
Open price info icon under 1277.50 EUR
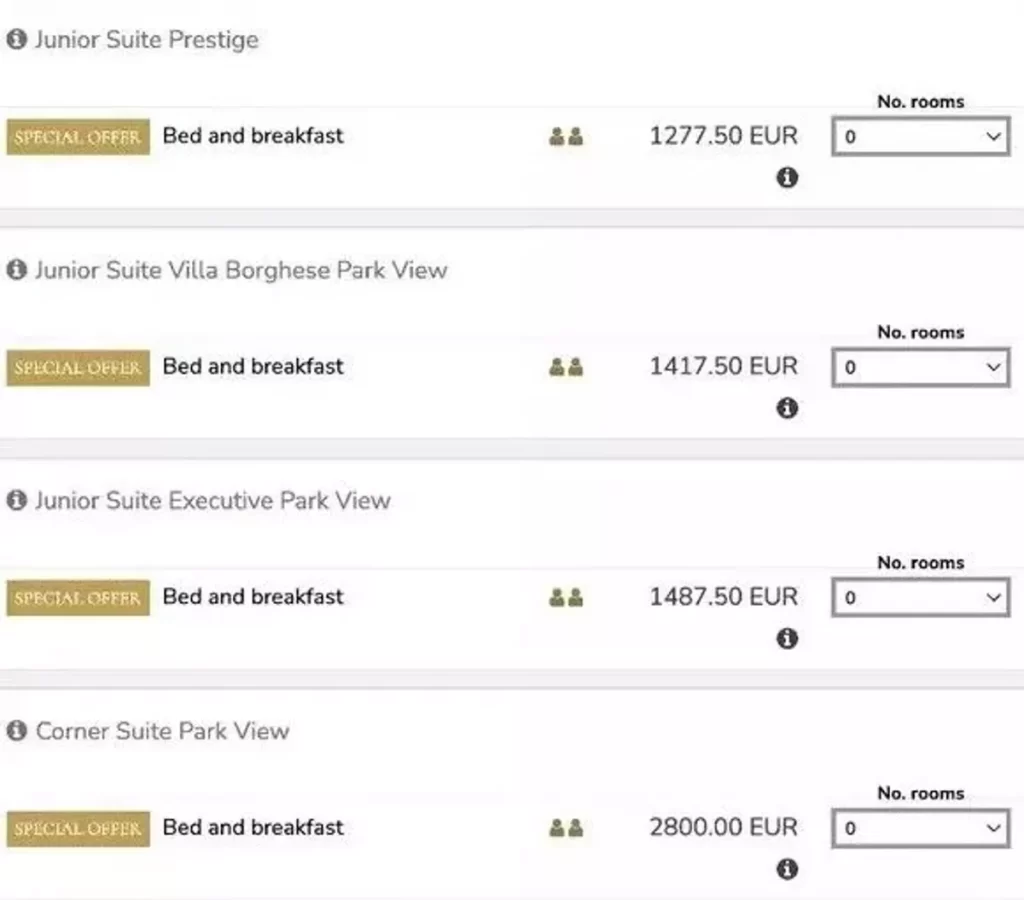click(x=787, y=177)
